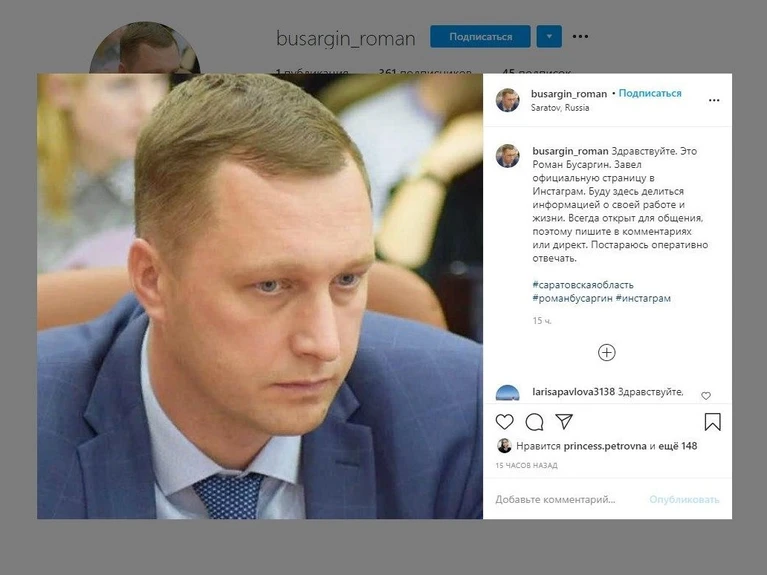Open comments via speech bubble icon
Viewport: 767px width, 575px height.
(x=534, y=421)
